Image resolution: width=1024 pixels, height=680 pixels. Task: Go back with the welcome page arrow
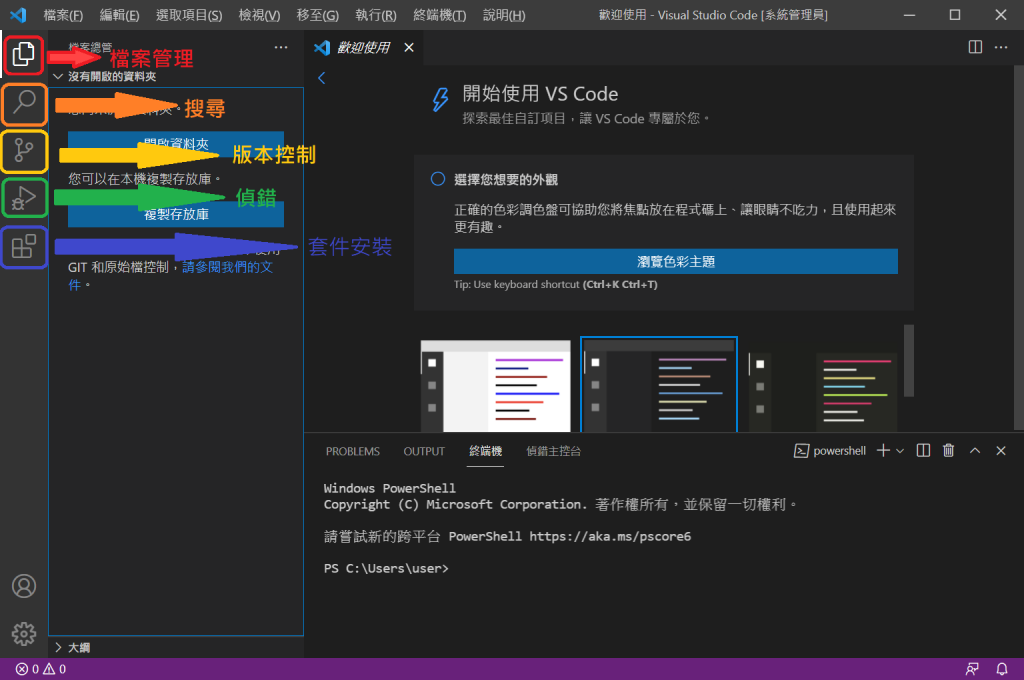click(x=321, y=78)
